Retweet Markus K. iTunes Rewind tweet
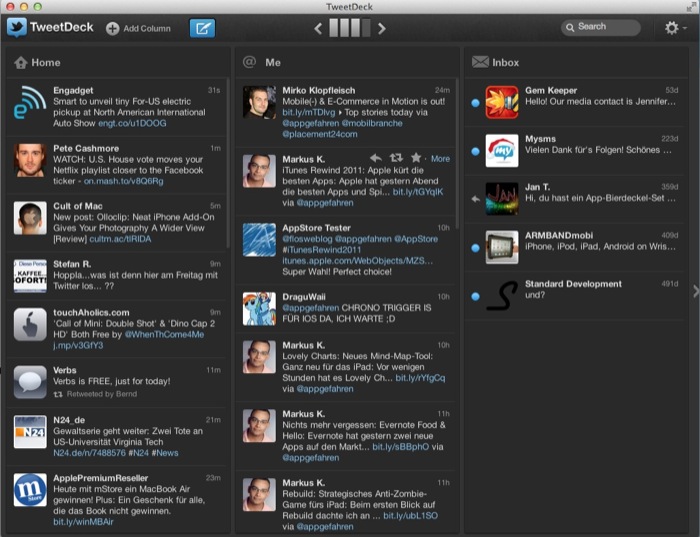 396,158
